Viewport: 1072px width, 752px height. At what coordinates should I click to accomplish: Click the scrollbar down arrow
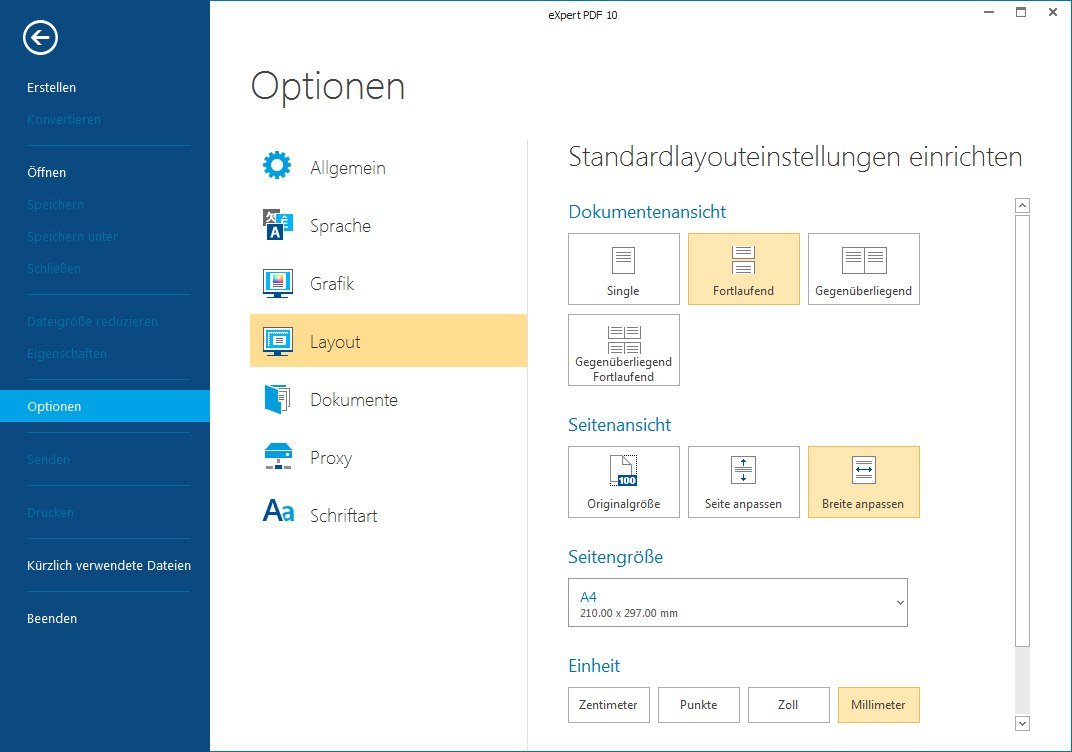[1022, 723]
